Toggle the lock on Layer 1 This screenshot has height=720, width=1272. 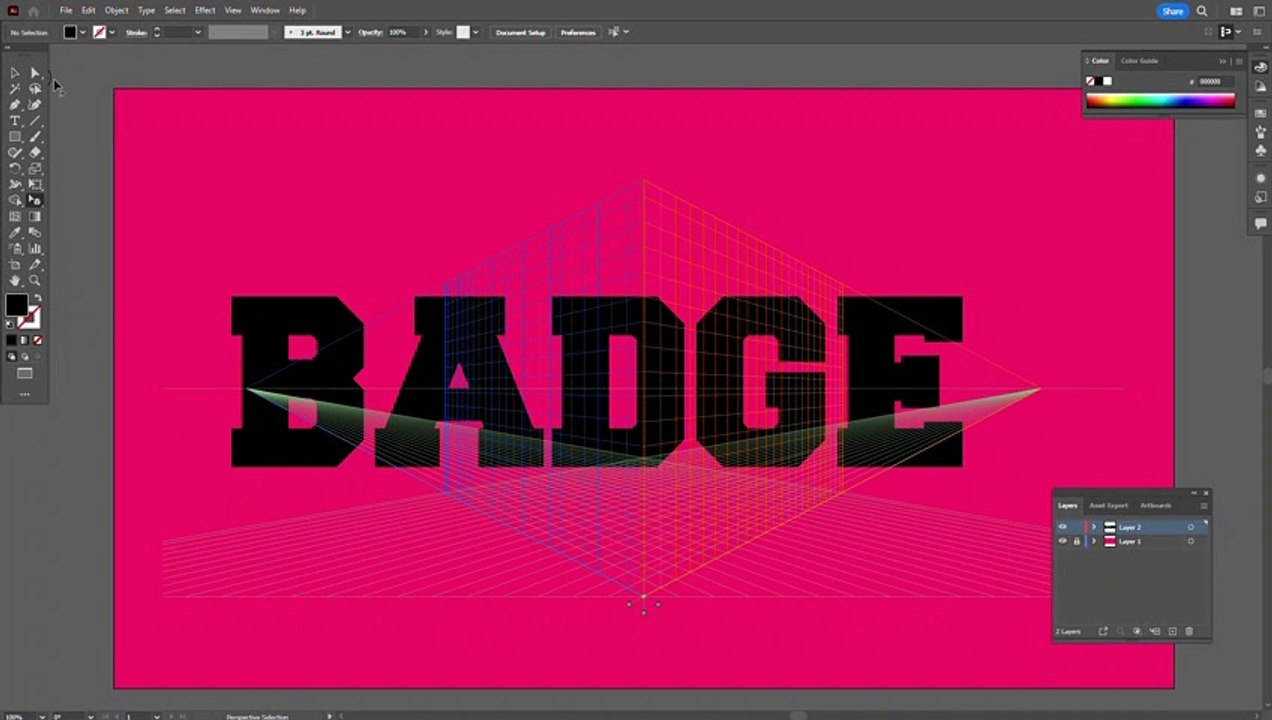point(1077,541)
